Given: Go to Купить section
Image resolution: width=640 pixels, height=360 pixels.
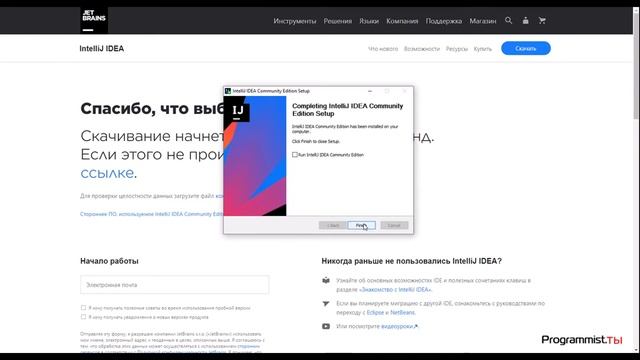Looking at the screenshot, I should tap(482, 49).
